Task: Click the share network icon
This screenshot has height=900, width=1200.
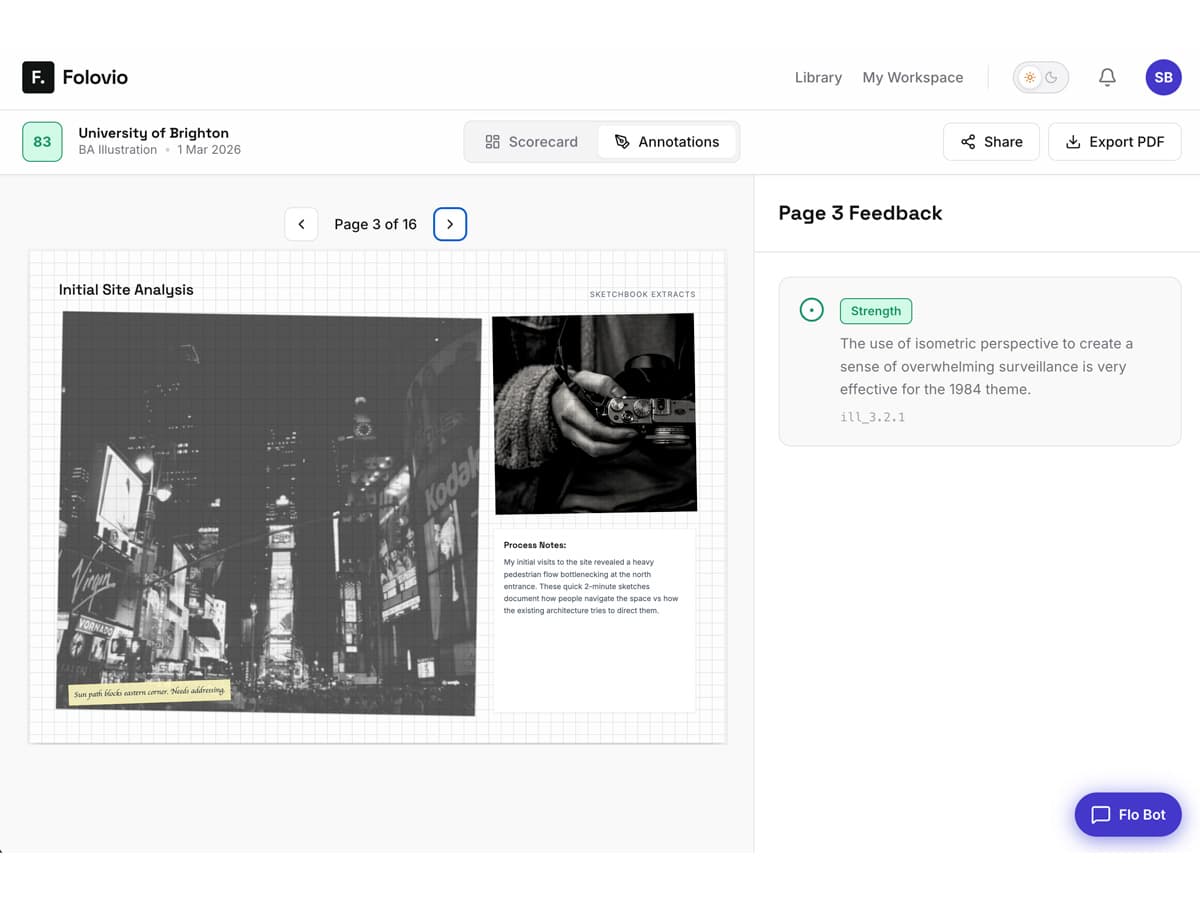Action: pyautogui.click(x=966, y=141)
